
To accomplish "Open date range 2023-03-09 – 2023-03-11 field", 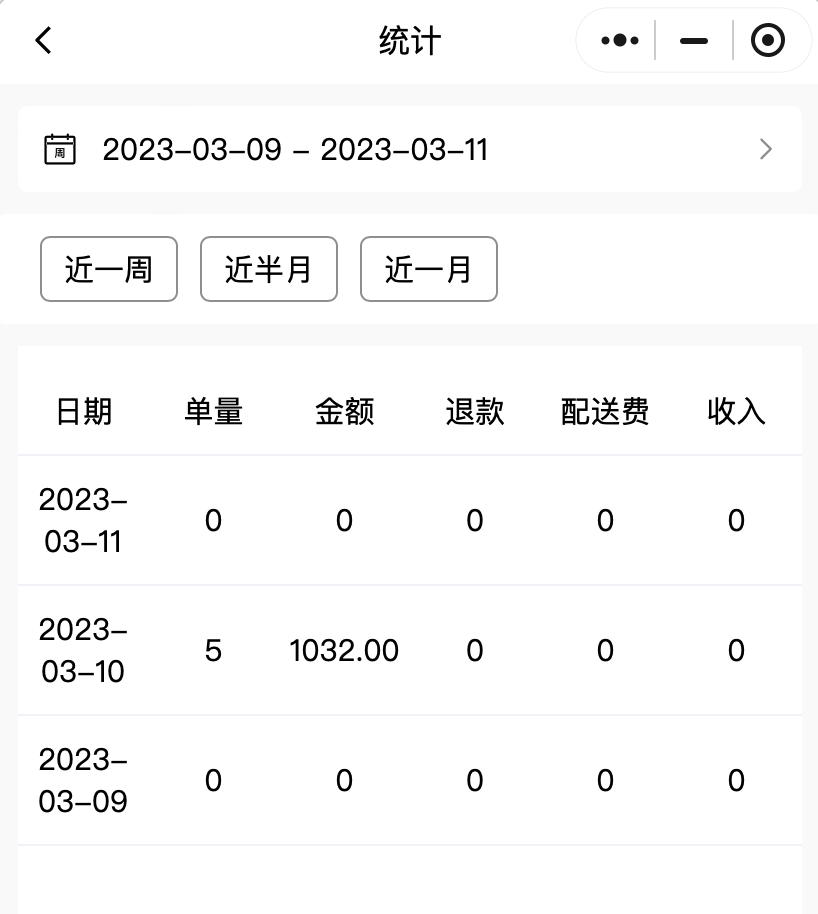I will pos(410,149).
